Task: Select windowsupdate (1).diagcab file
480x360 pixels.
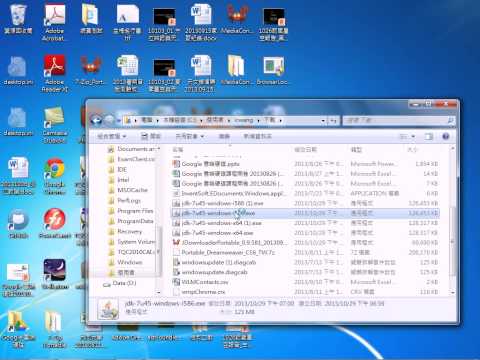Action: pos(305,262)
